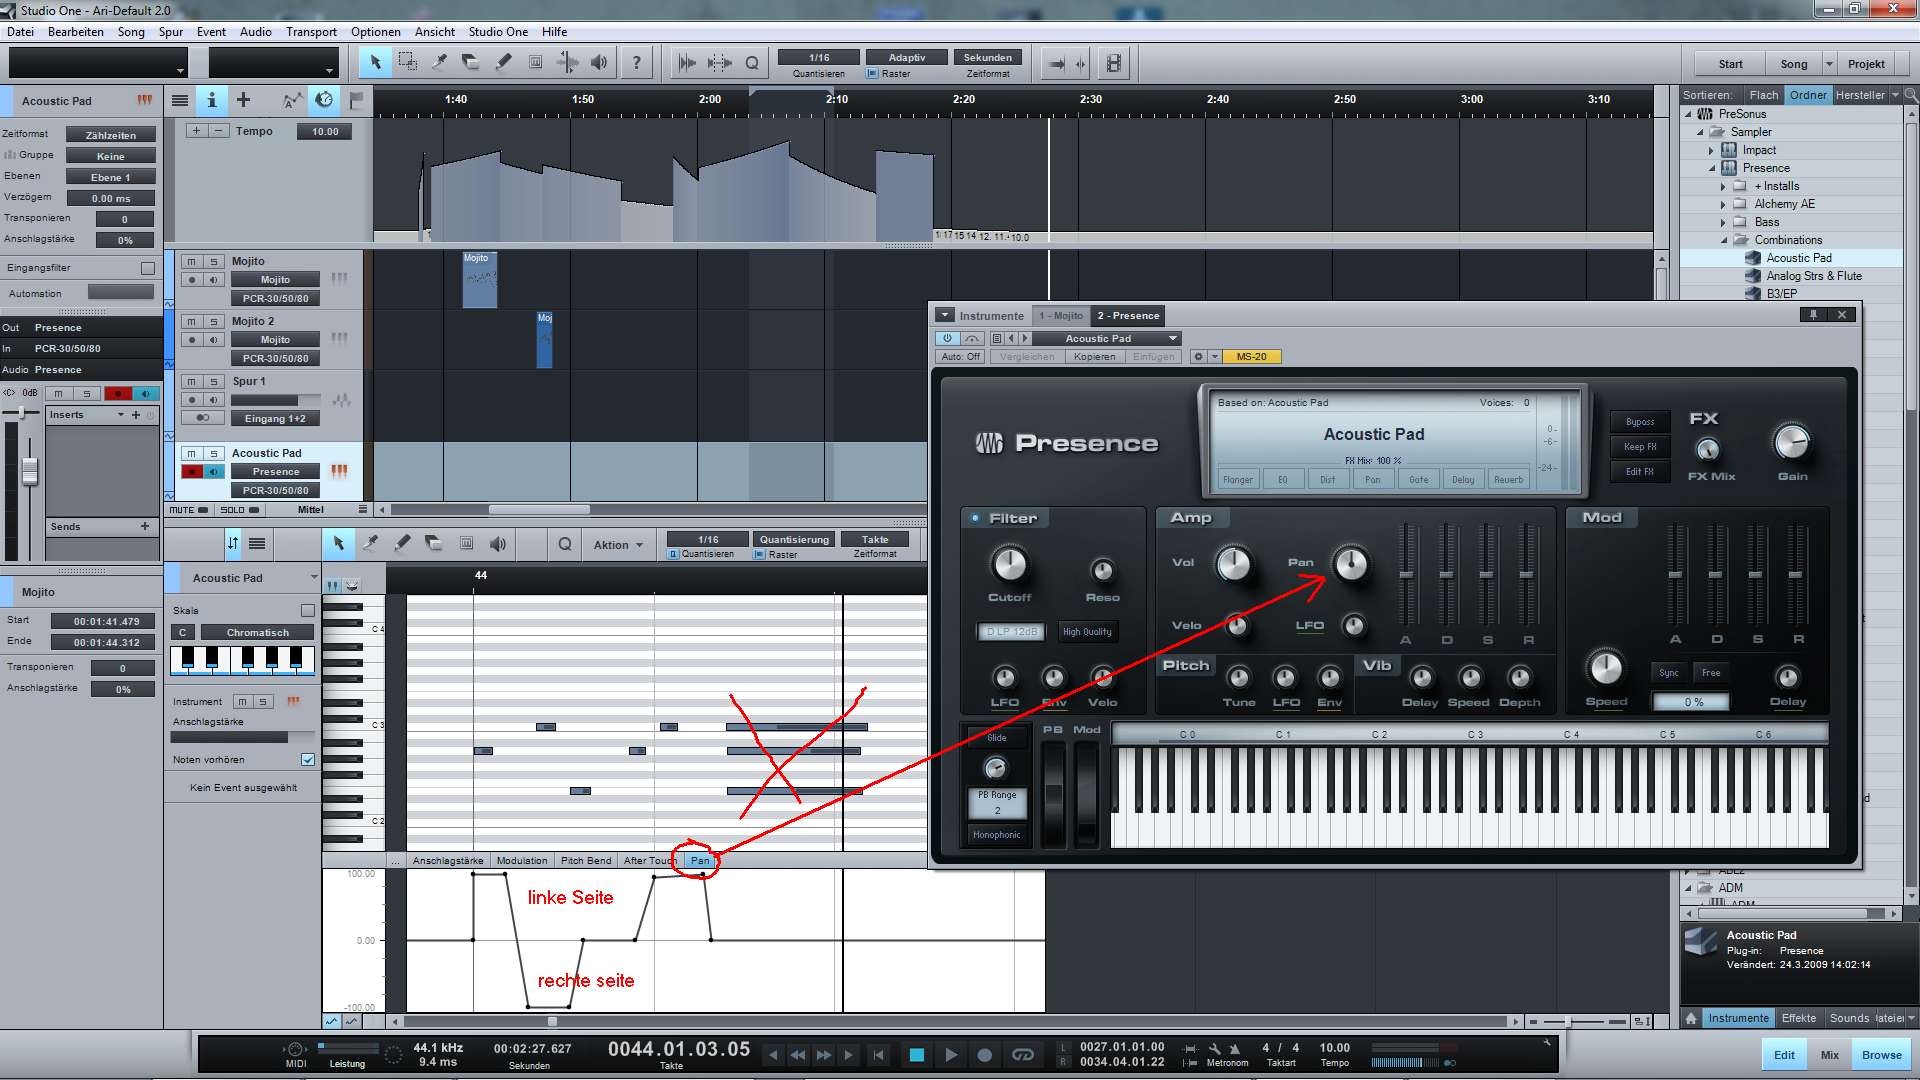Screen dimensions: 1920x1080
Task: Expand the Bass folder in browser
Action: pos(1723,222)
